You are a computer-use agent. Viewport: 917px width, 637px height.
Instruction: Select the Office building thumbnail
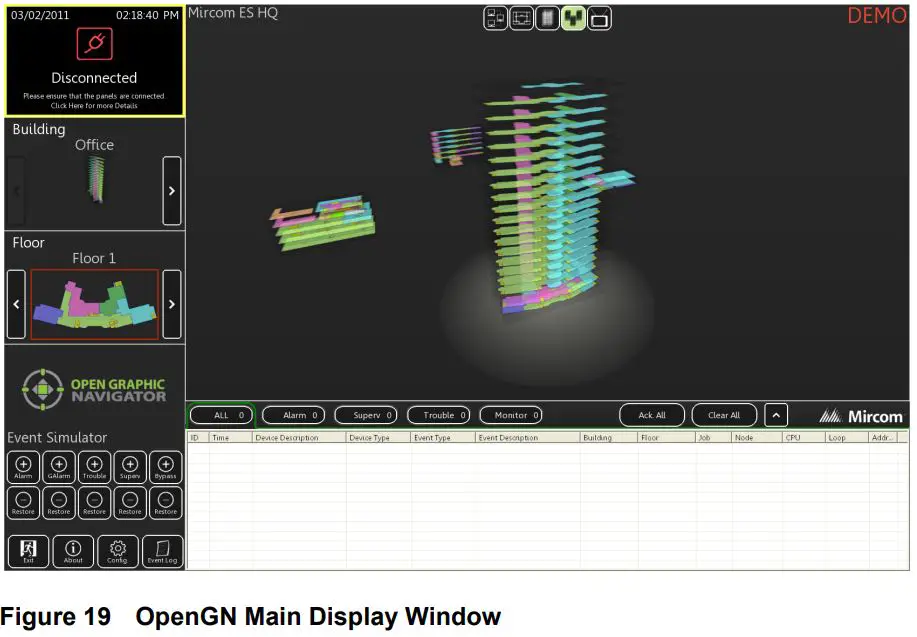95,180
